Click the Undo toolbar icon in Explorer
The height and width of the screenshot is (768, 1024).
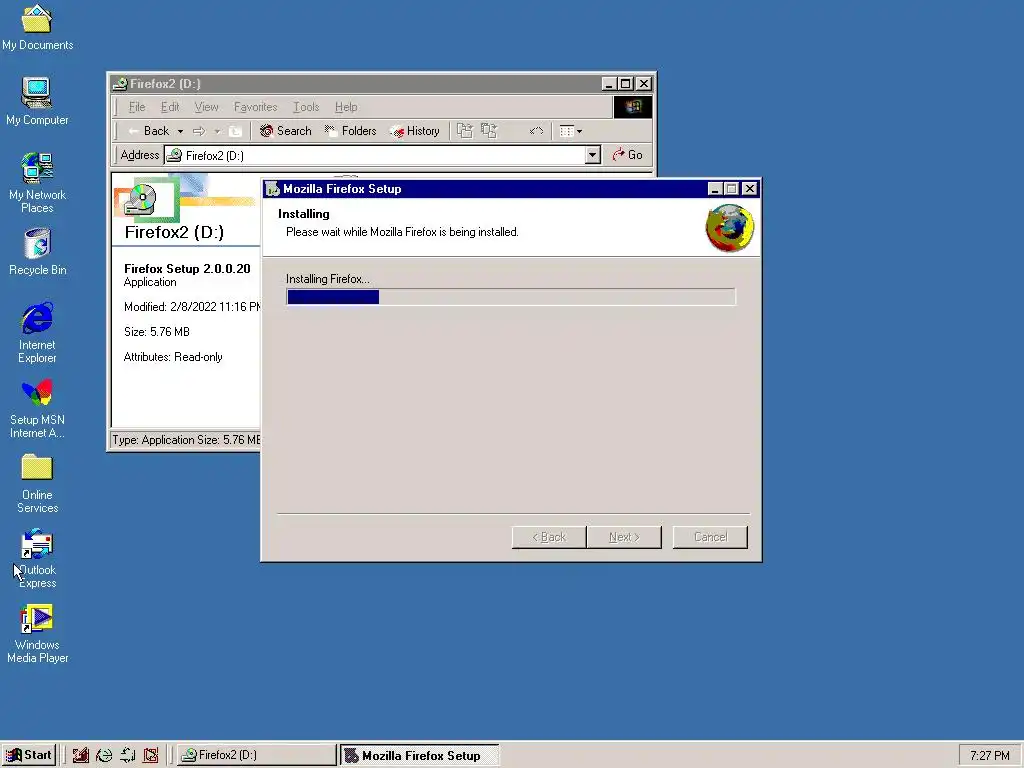tap(536, 131)
